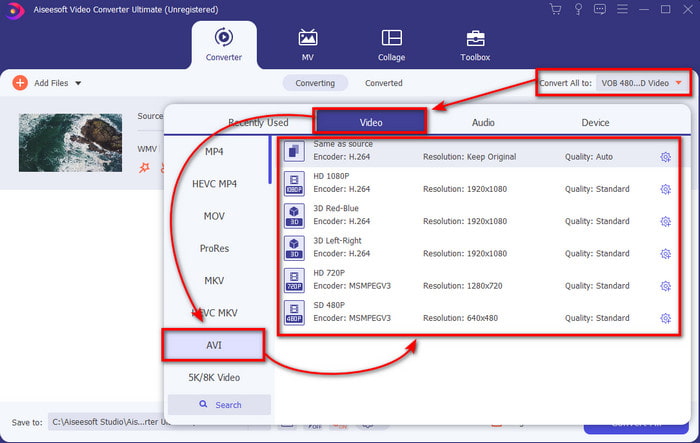700x443 pixels.
Task: Choose MP4 in the format list
Action: pyautogui.click(x=214, y=152)
